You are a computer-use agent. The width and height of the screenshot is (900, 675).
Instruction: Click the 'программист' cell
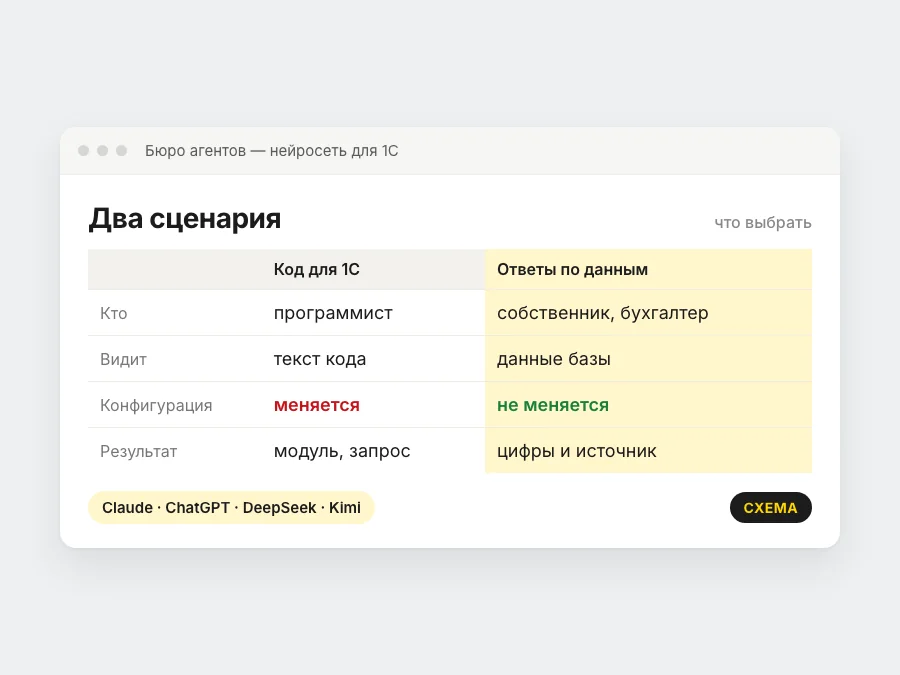tap(333, 313)
